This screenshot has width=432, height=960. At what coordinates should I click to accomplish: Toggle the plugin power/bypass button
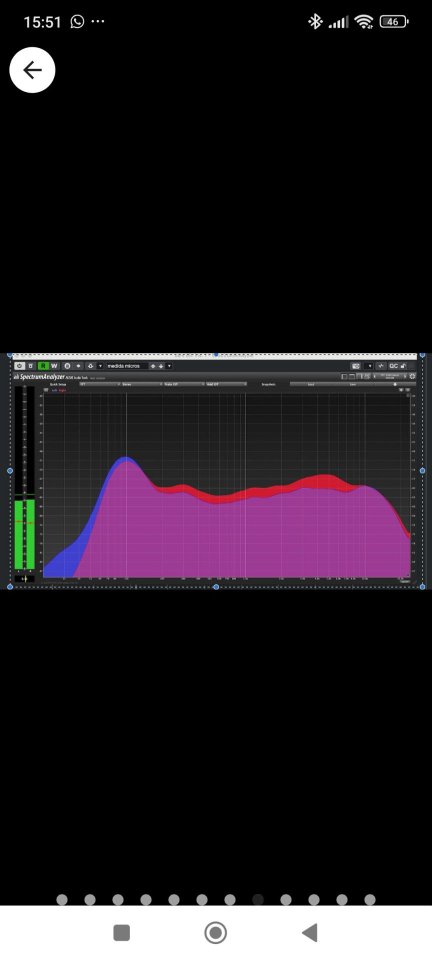(20, 366)
